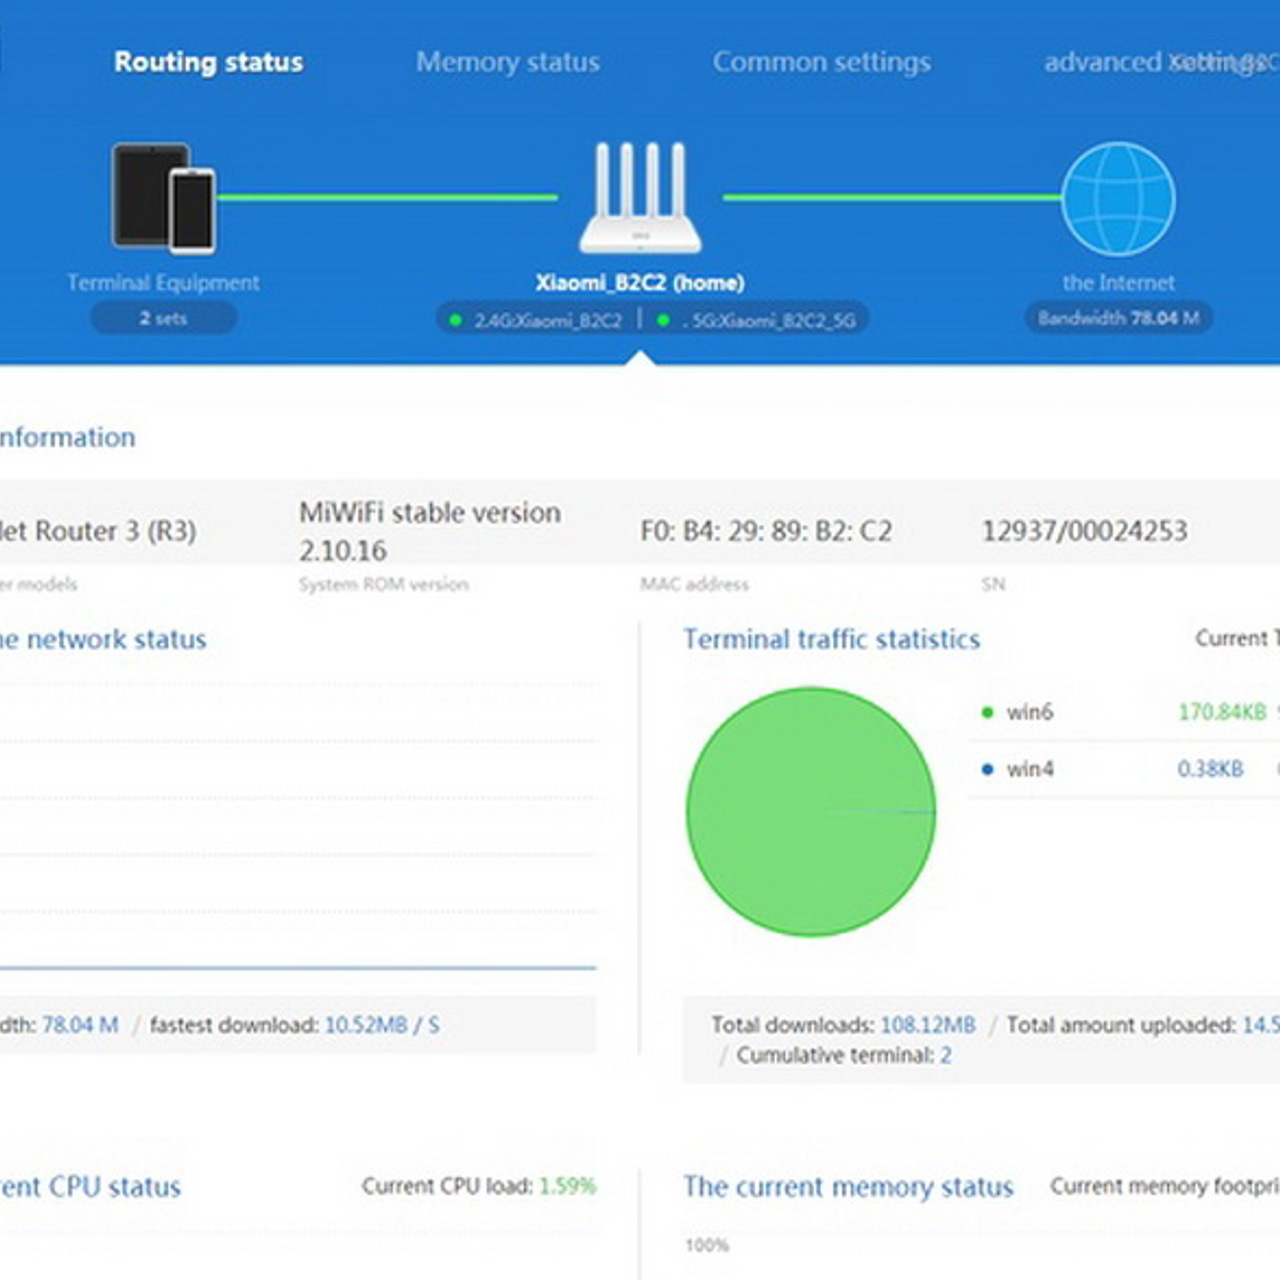Click 'the Internet' label
Viewport: 1280px width, 1280px height.
click(1118, 283)
